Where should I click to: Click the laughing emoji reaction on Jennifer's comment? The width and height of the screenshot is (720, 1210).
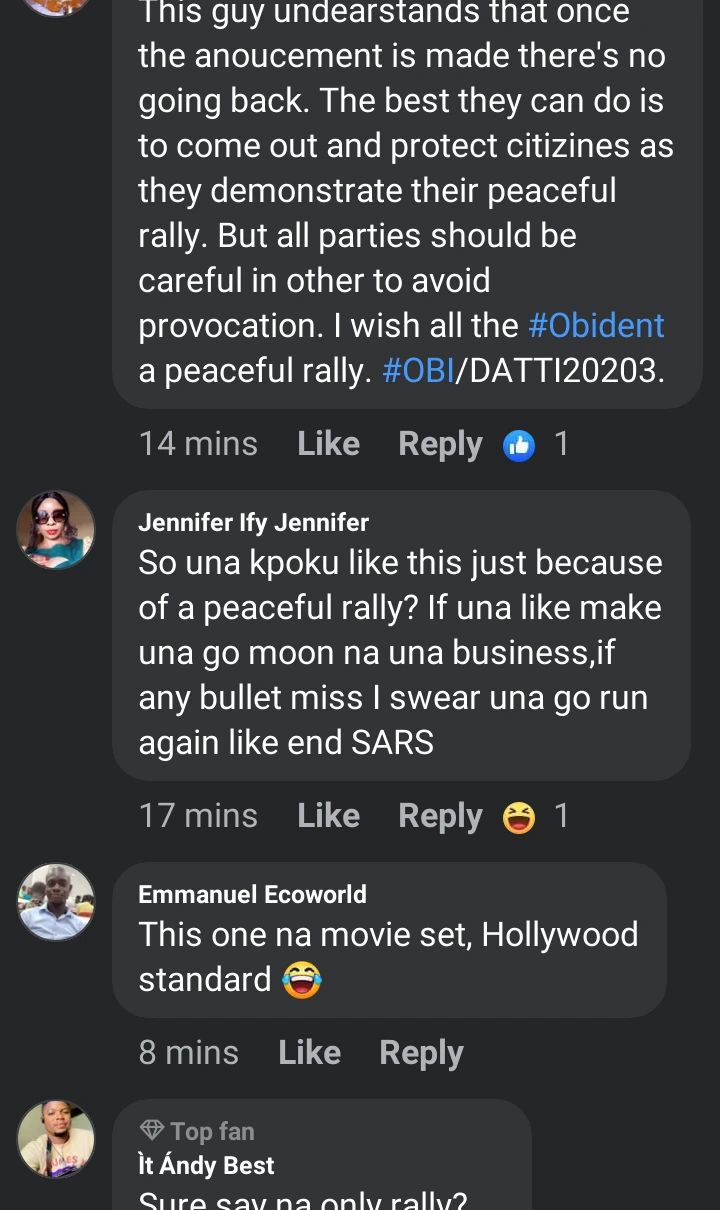click(519, 817)
